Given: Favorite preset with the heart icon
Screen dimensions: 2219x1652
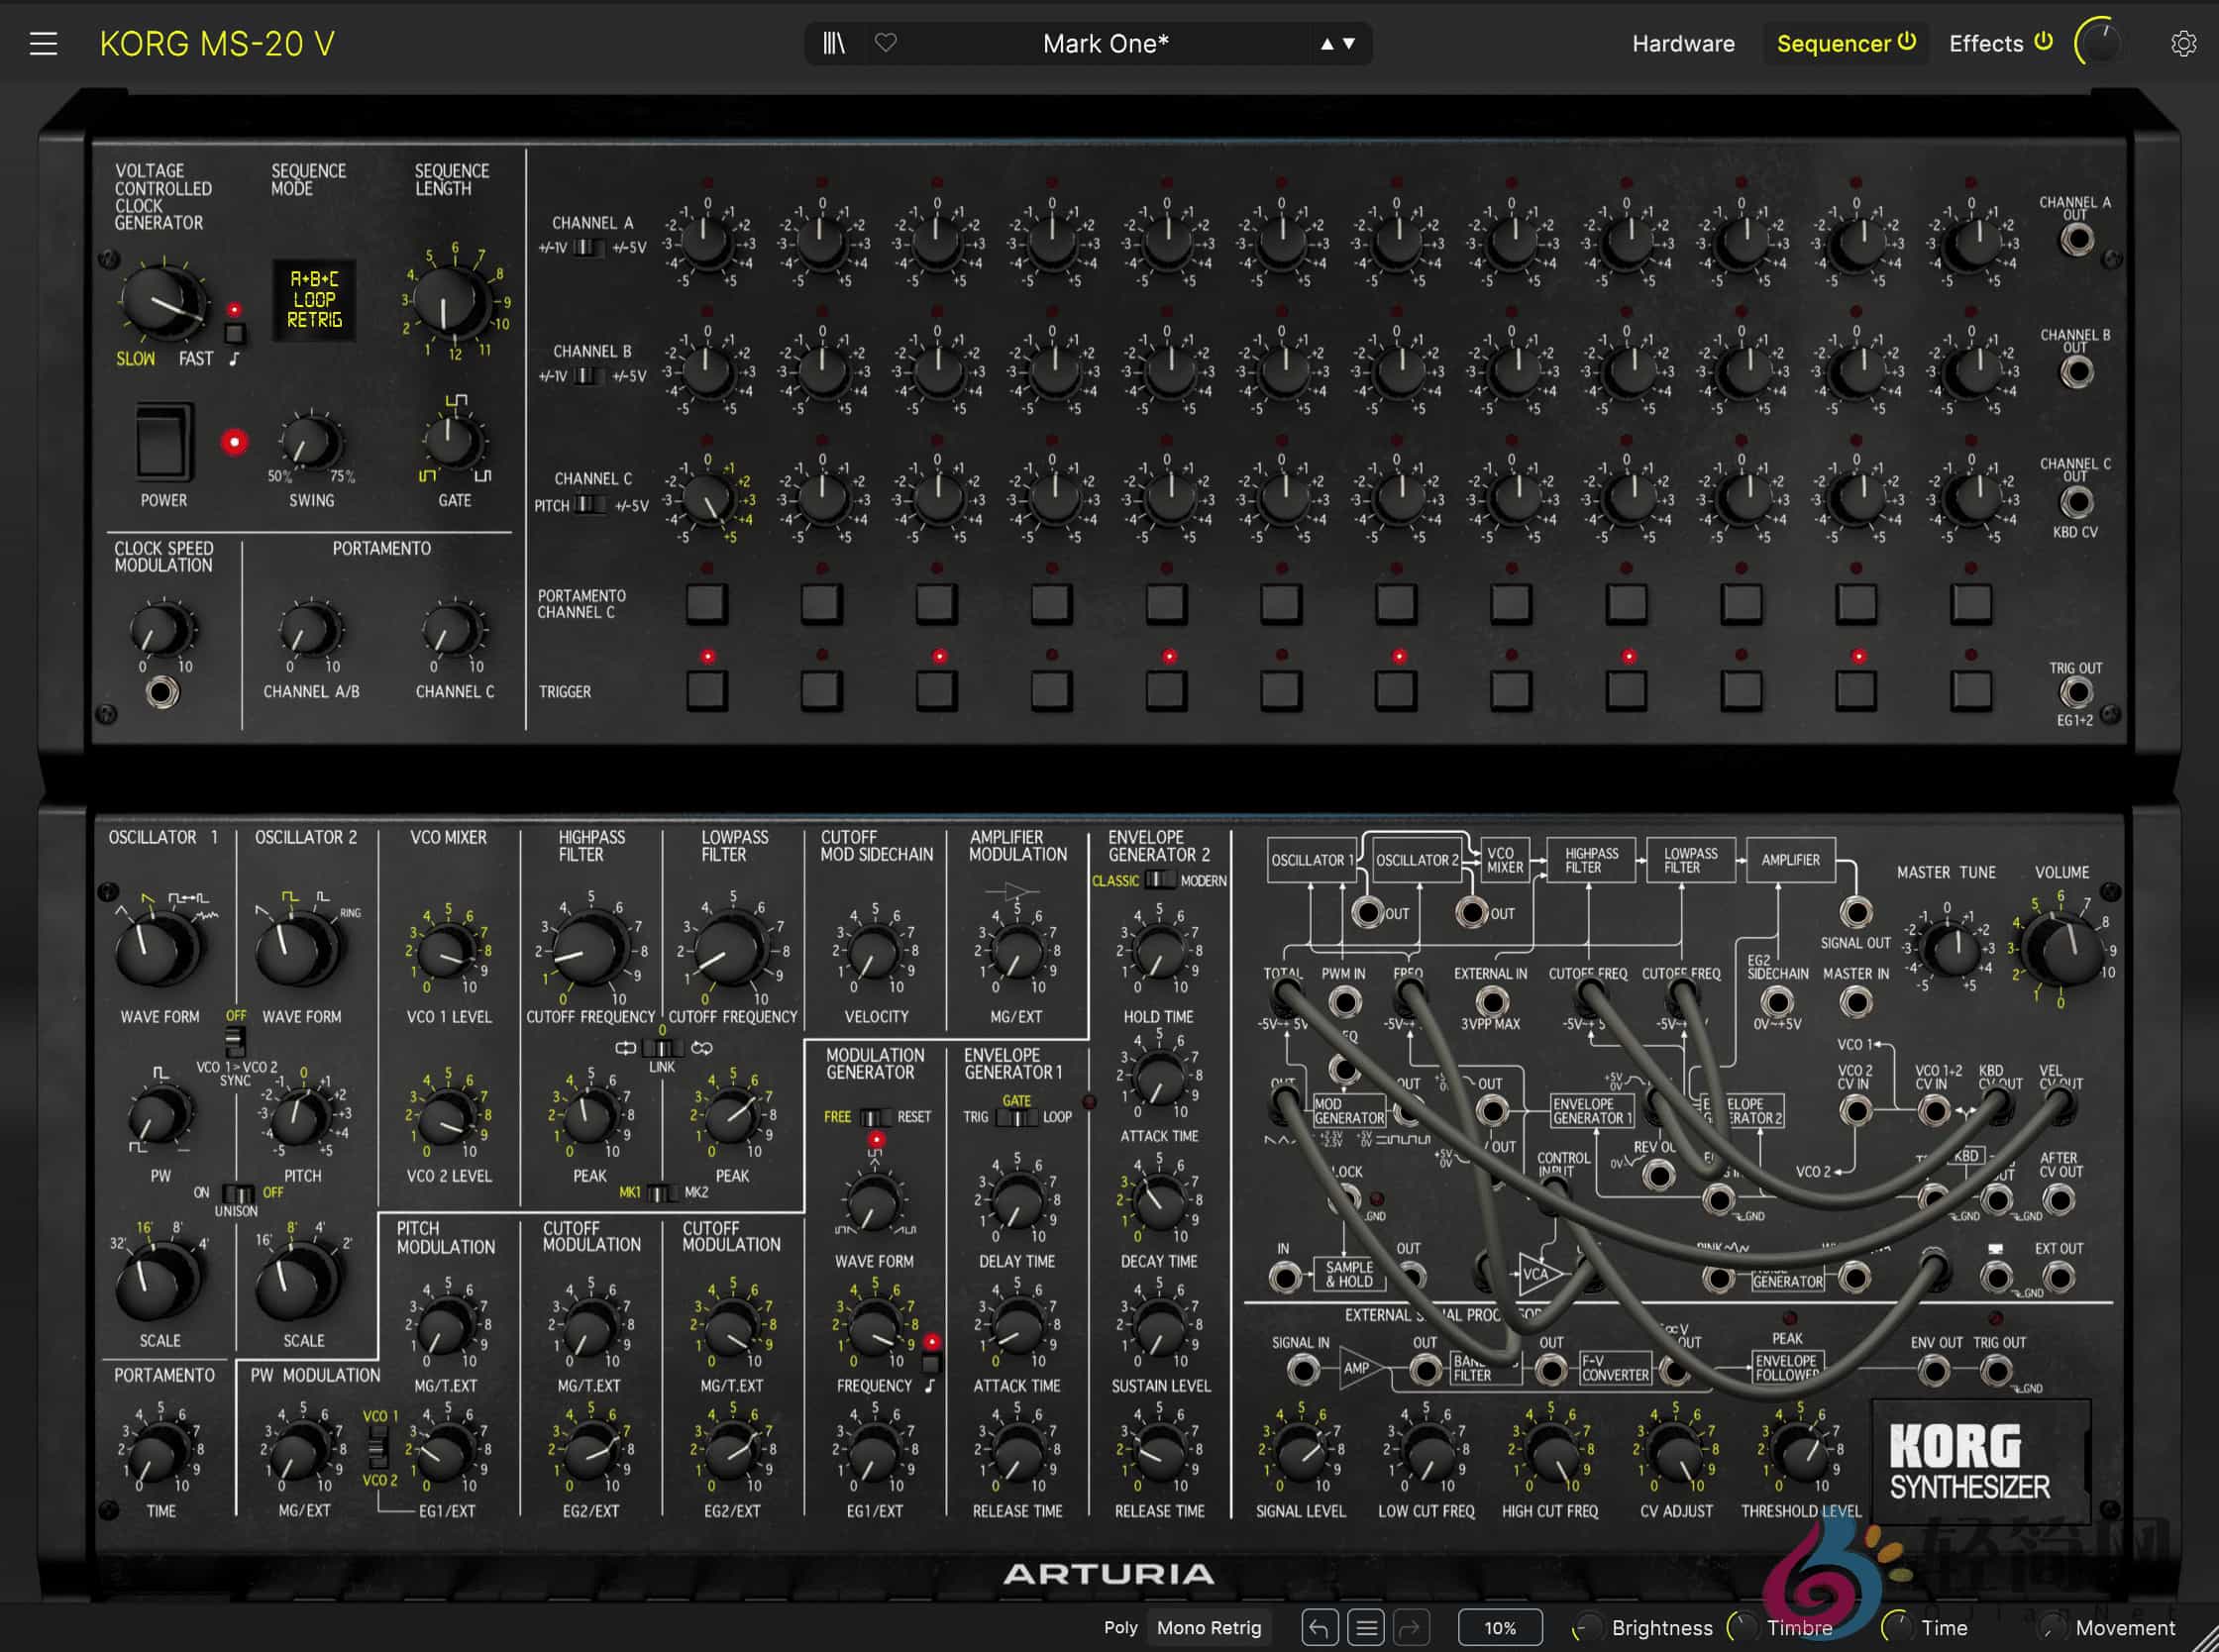Looking at the screenshot, I should [886, 43].
